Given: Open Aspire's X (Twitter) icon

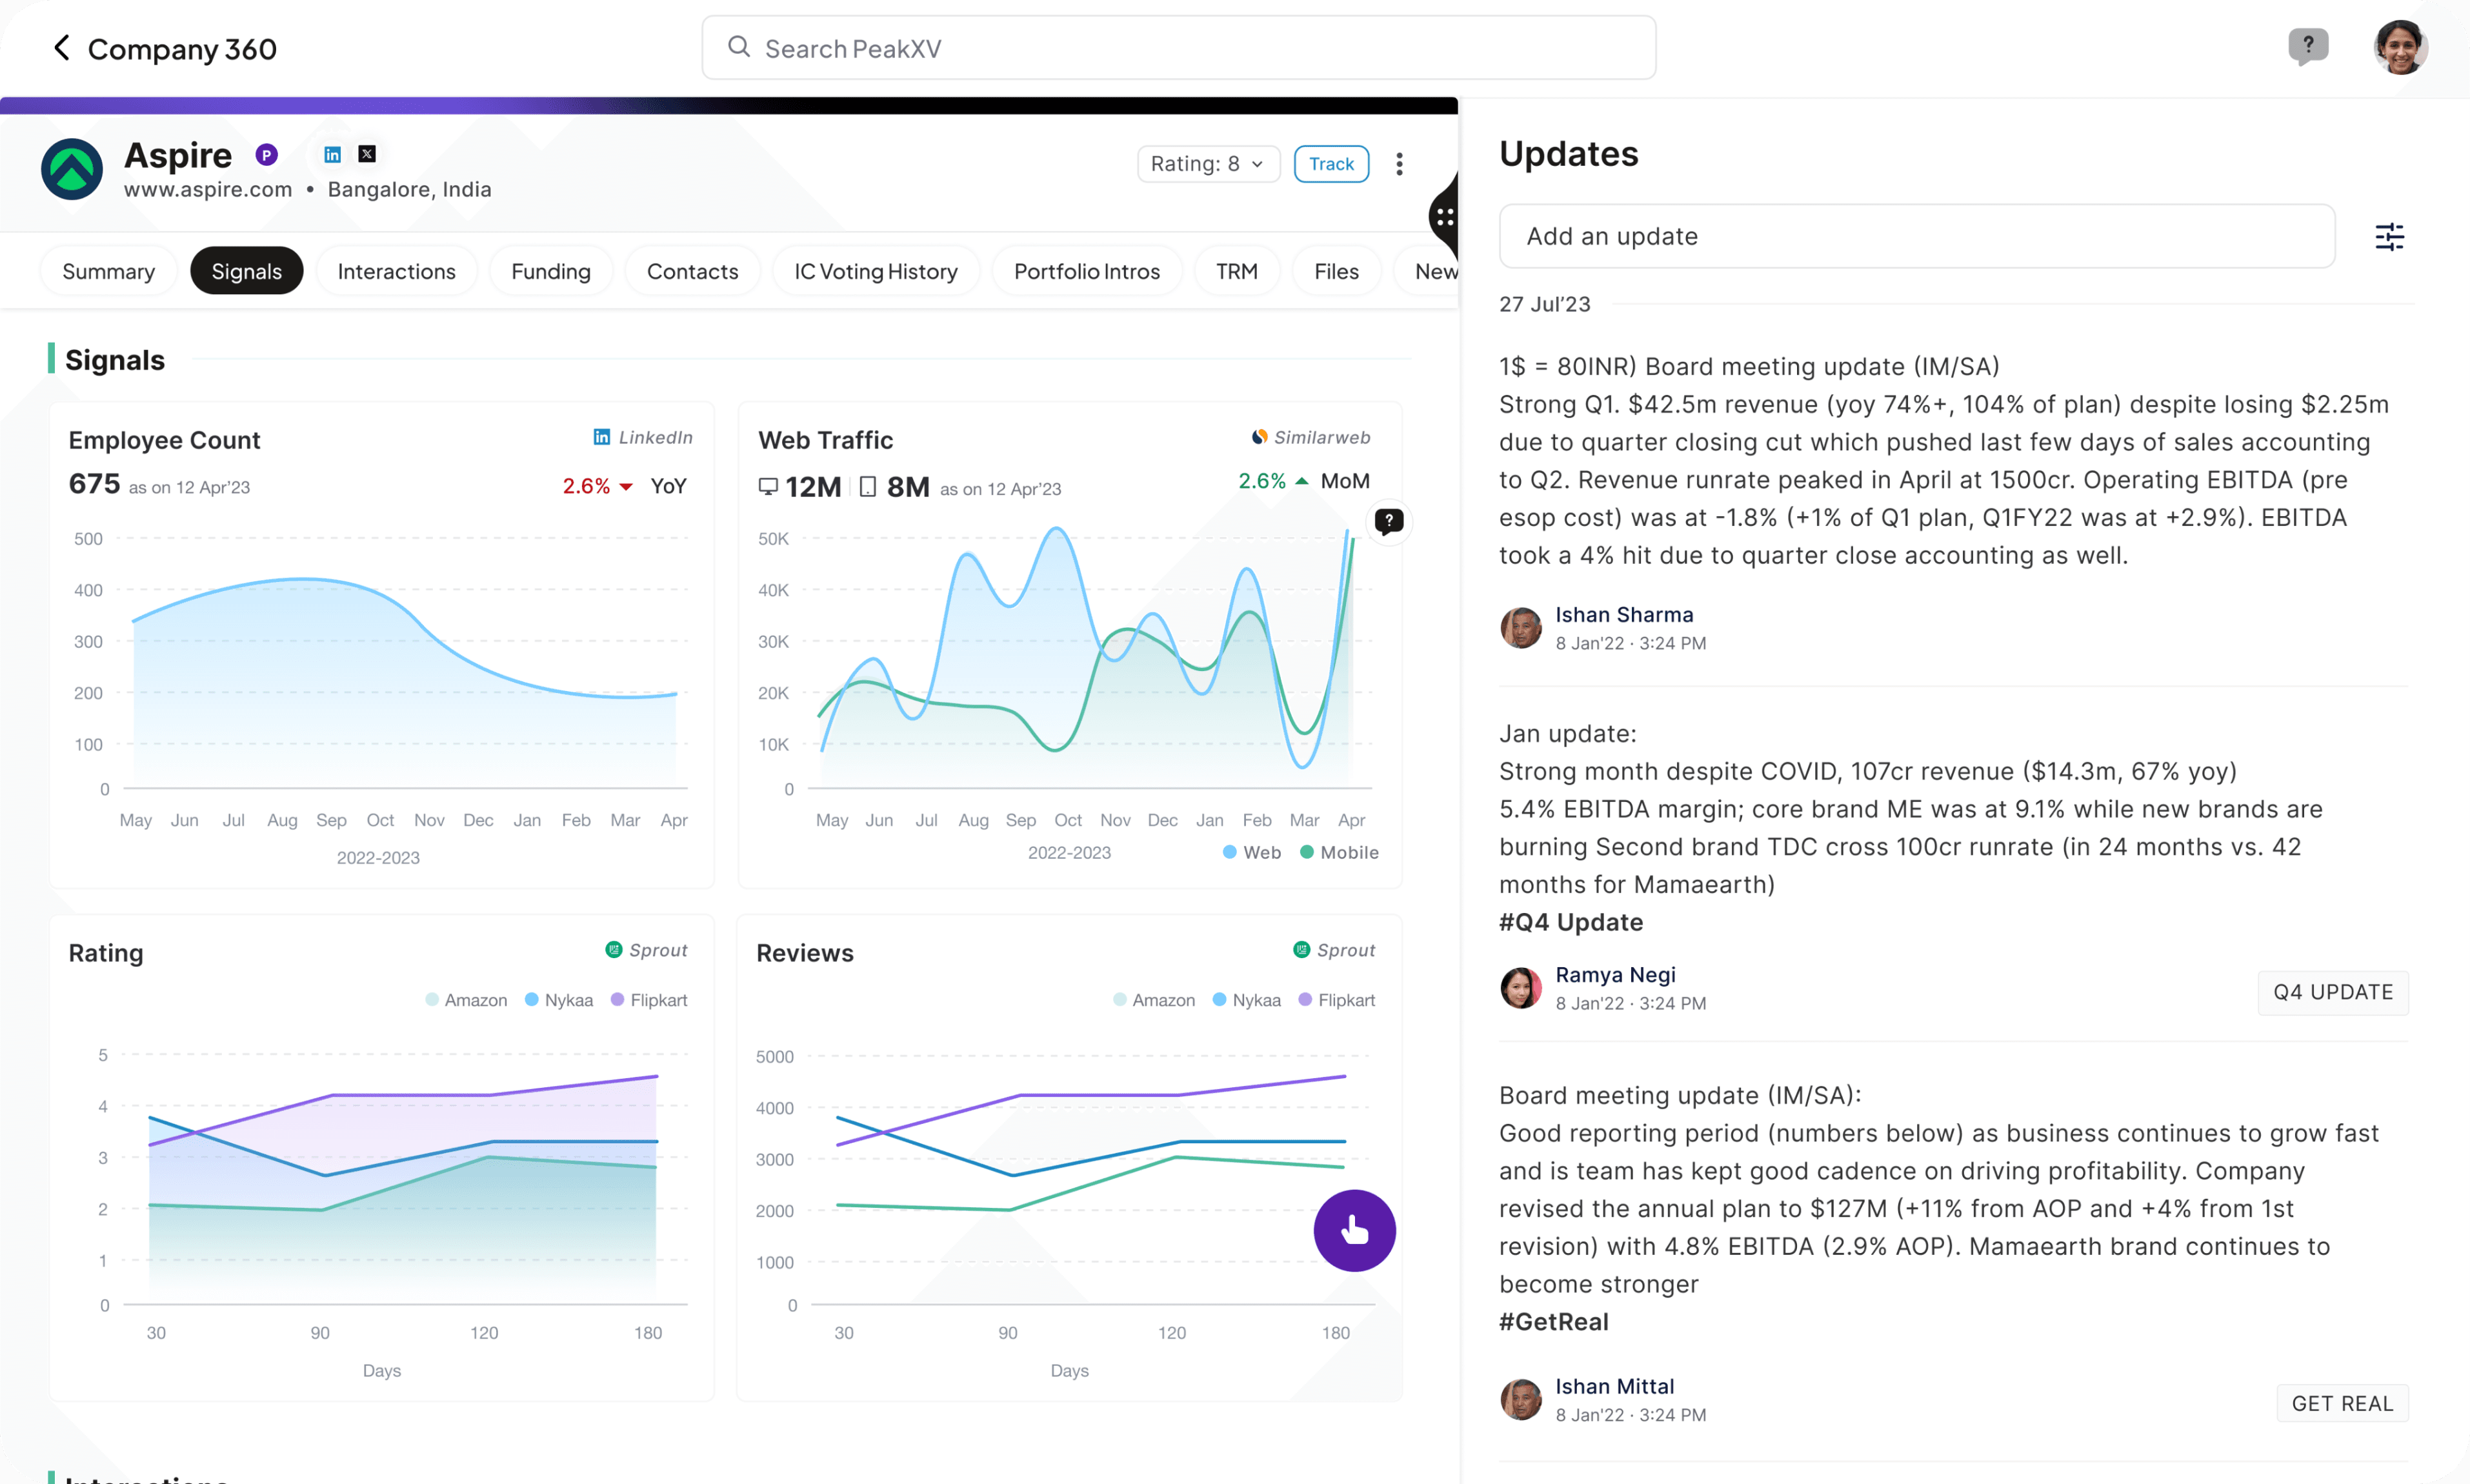Looking at the screenshot, I should coord(367,154).
